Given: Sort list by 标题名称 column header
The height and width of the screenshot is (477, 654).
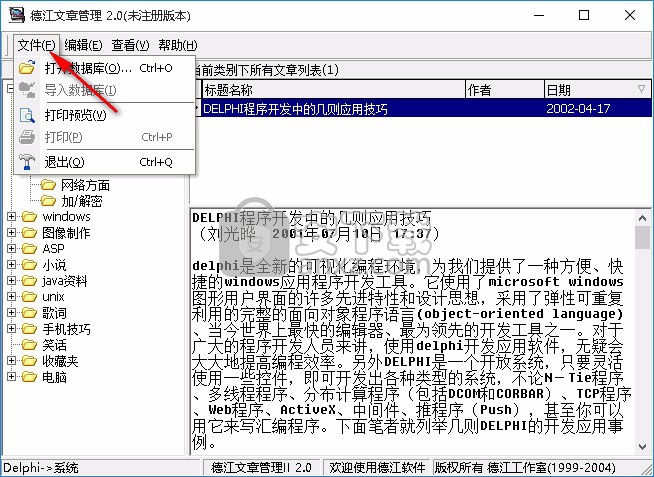Looking at the screenshot, I should pyautogui.click(x=334, y=90).
